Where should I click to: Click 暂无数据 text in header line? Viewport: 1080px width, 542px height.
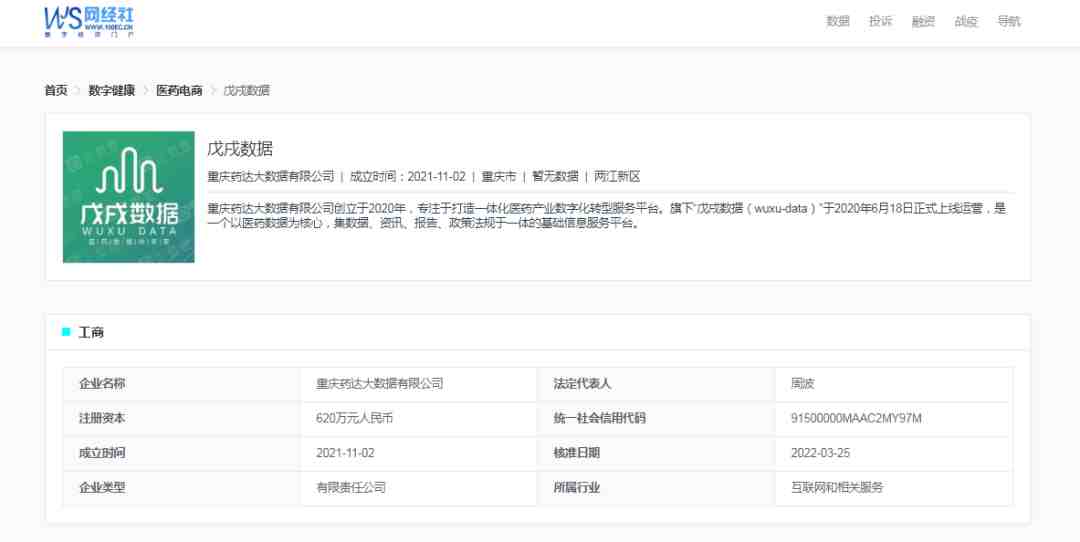pyautogui.click(x=555, y=176)
